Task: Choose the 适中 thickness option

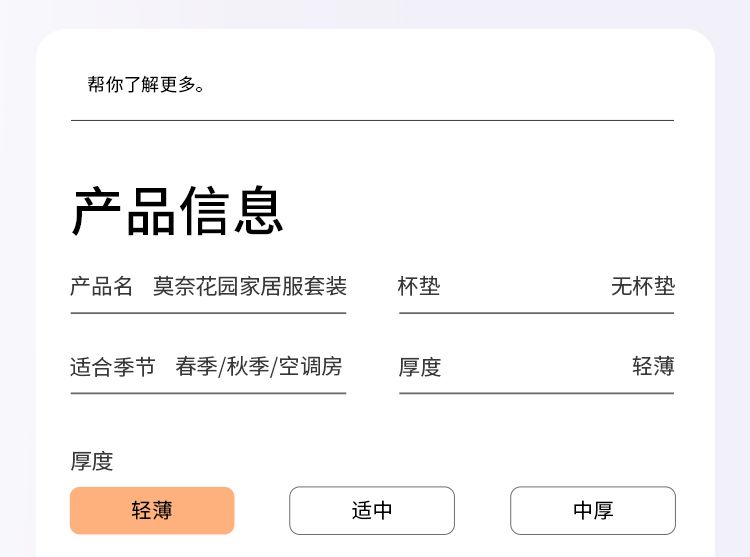Action: [372, 511]
